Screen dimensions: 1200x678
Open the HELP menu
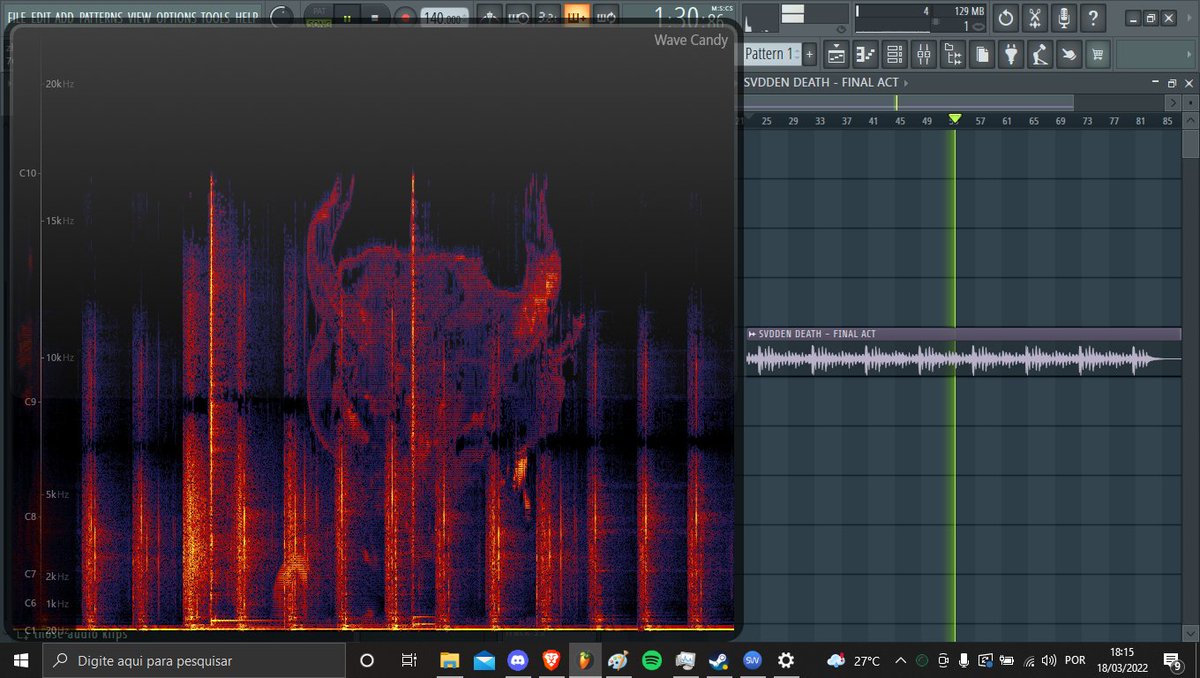tap(247, 17)
